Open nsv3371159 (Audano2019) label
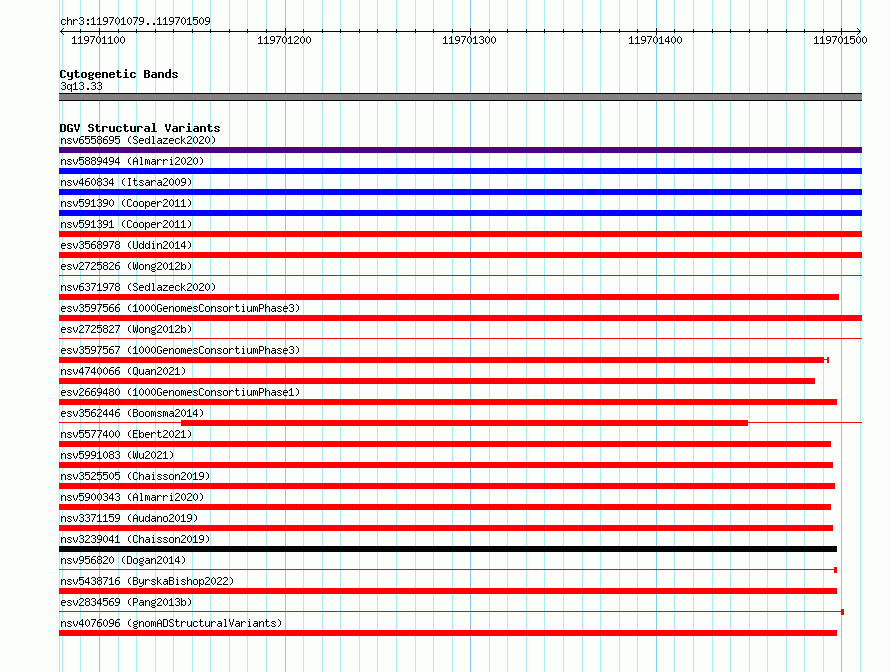Viewport: 890px width, 672px height. [129, 518]
